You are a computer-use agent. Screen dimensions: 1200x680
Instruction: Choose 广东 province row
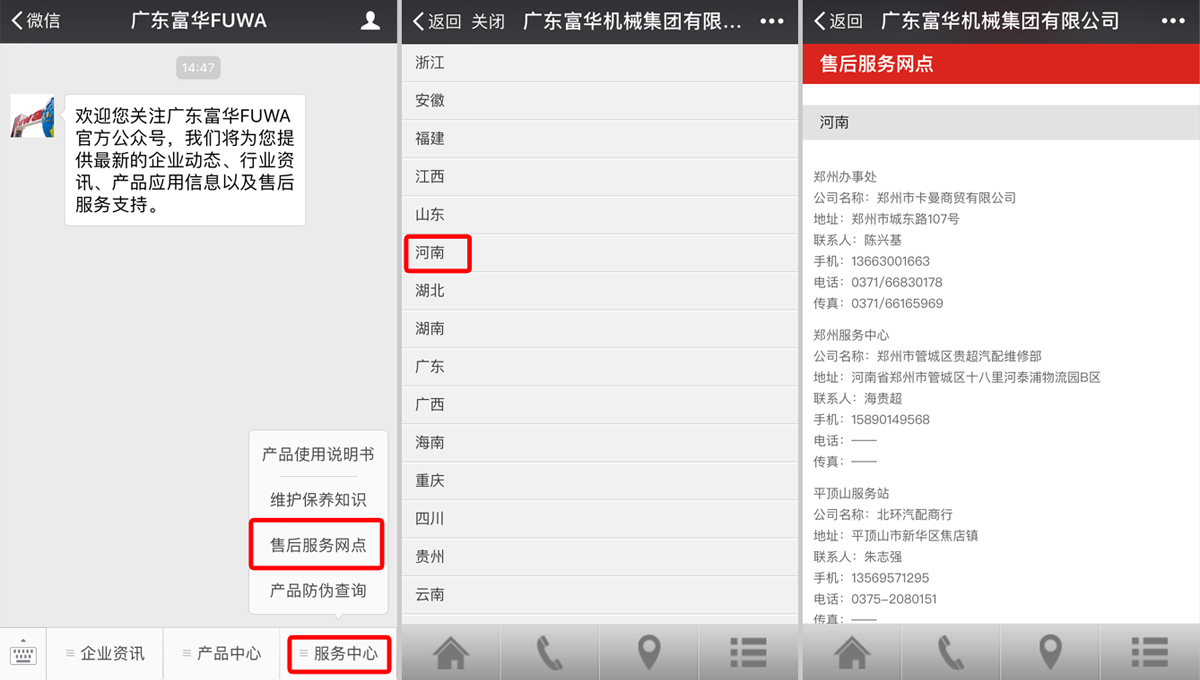pyautogui.click(x=600, y=367)
